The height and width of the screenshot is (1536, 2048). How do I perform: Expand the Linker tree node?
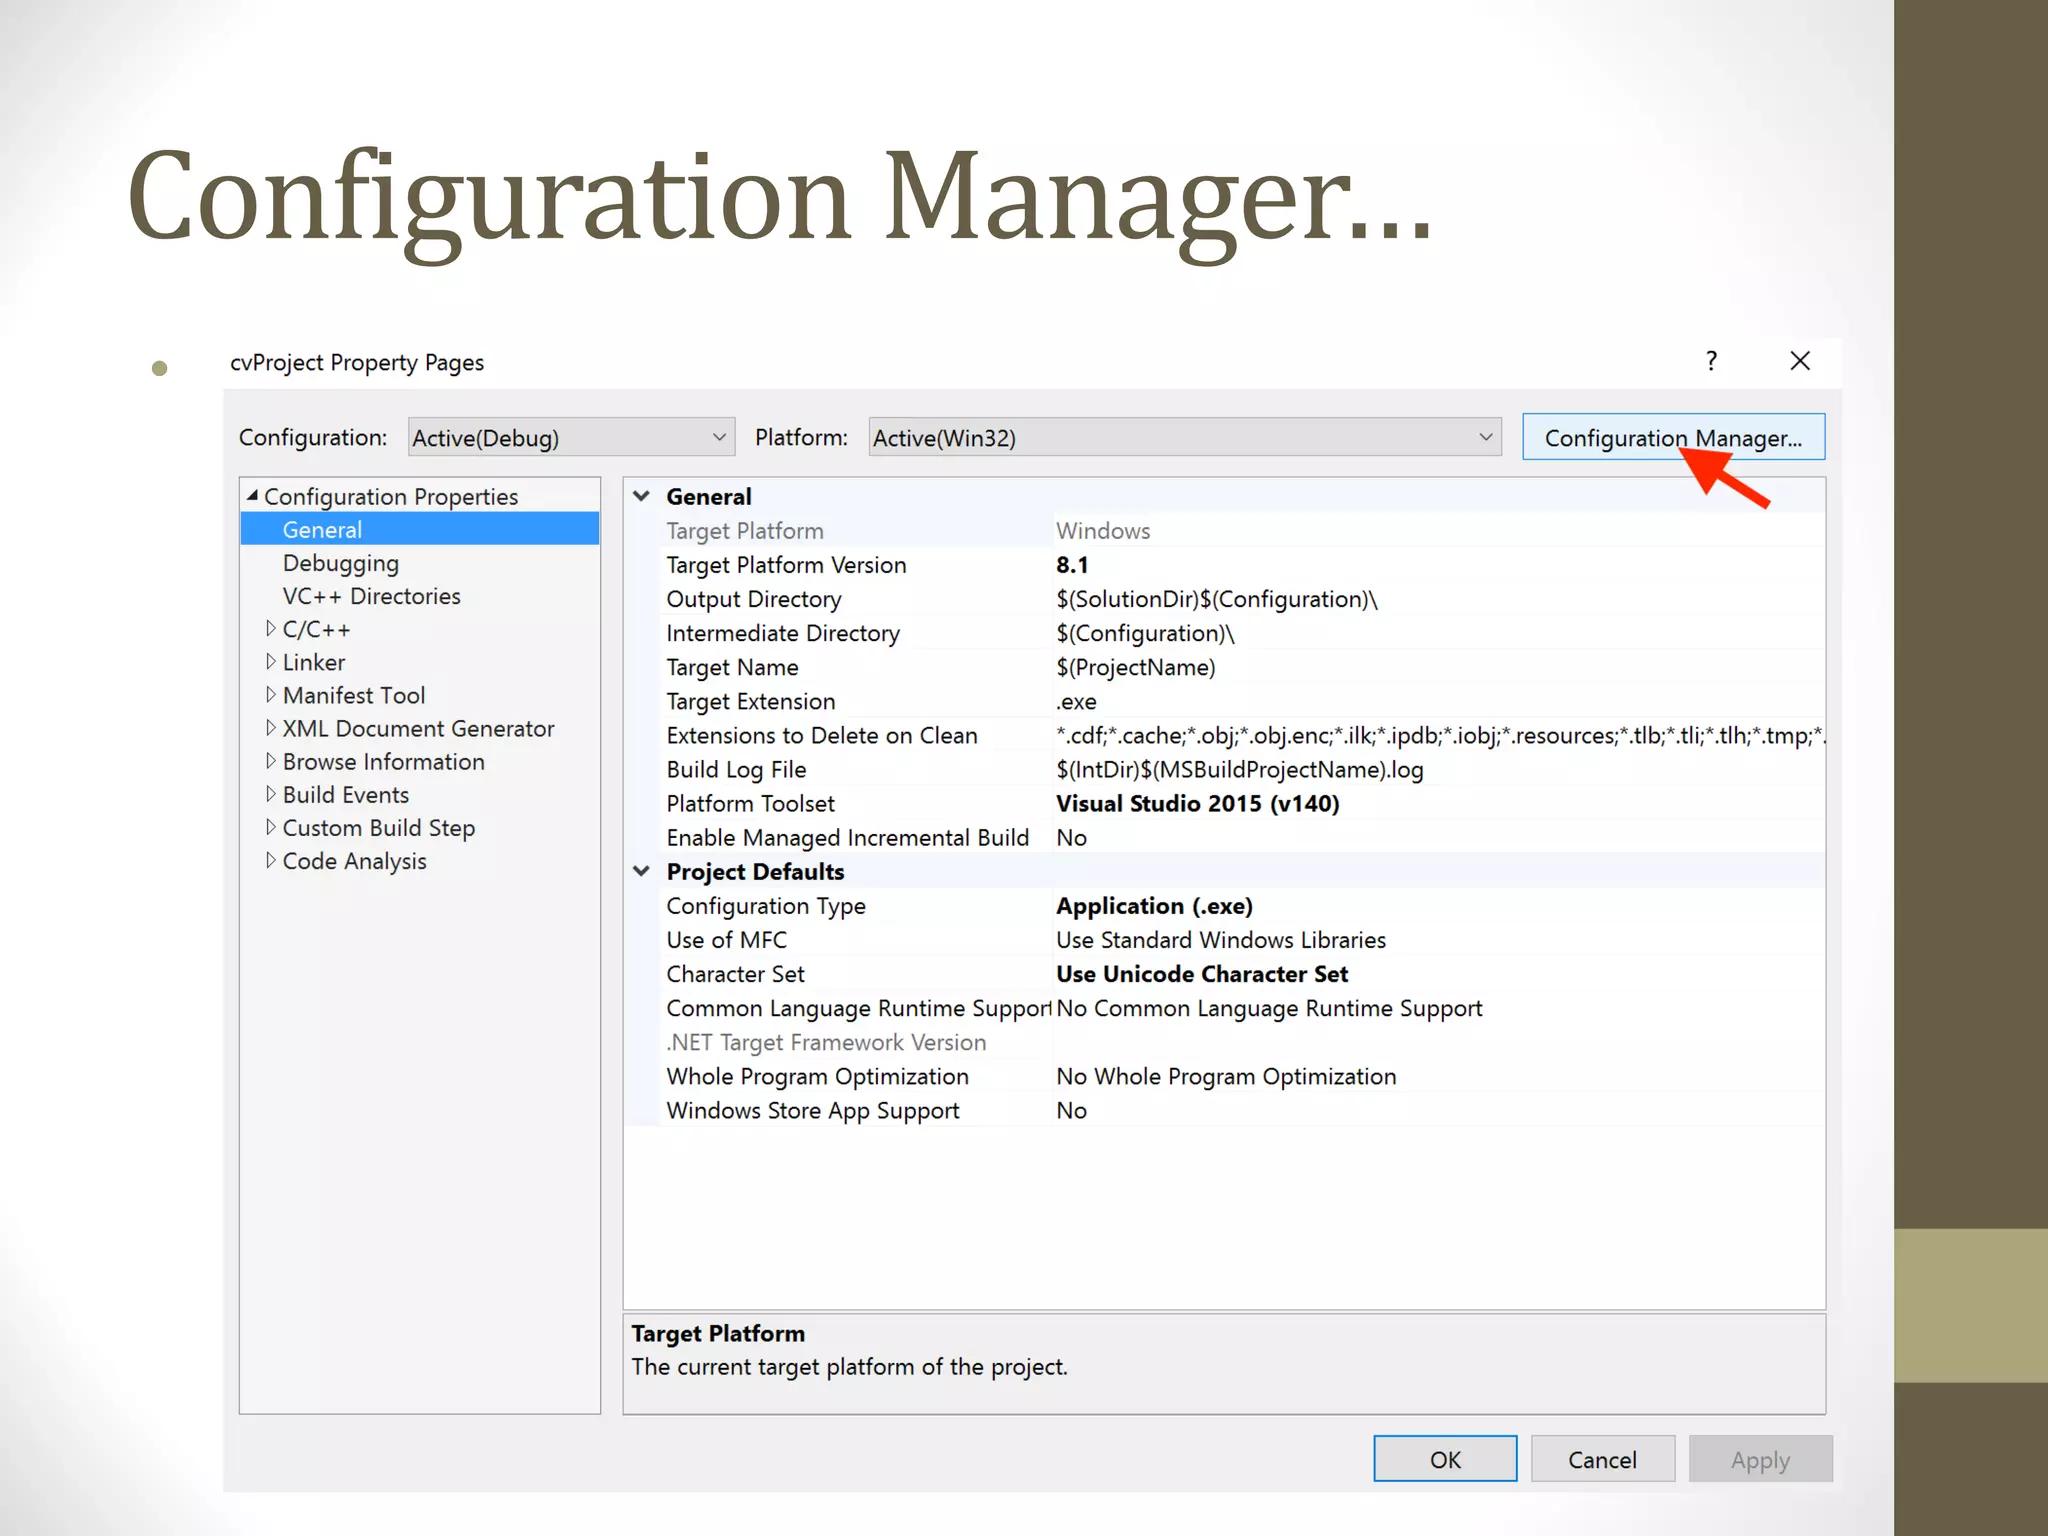(271, 662)
